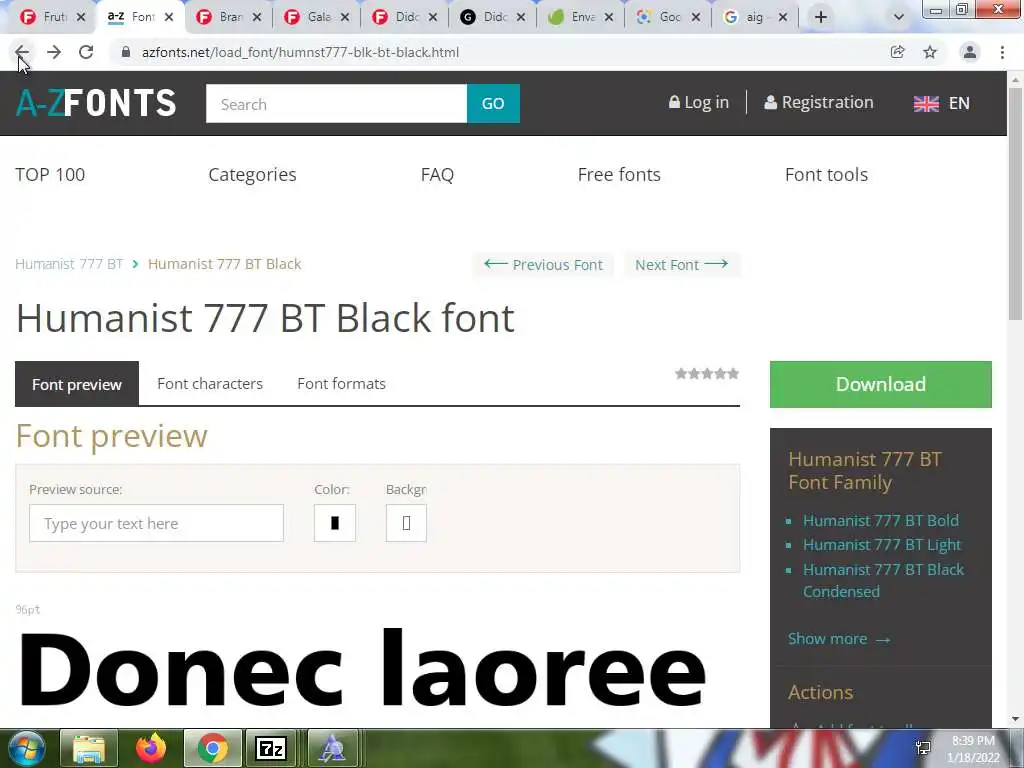This screenshot has width=1024, height=768.
Task: Click the scrollbar down arrow
Action: [x=1016, y=719]
